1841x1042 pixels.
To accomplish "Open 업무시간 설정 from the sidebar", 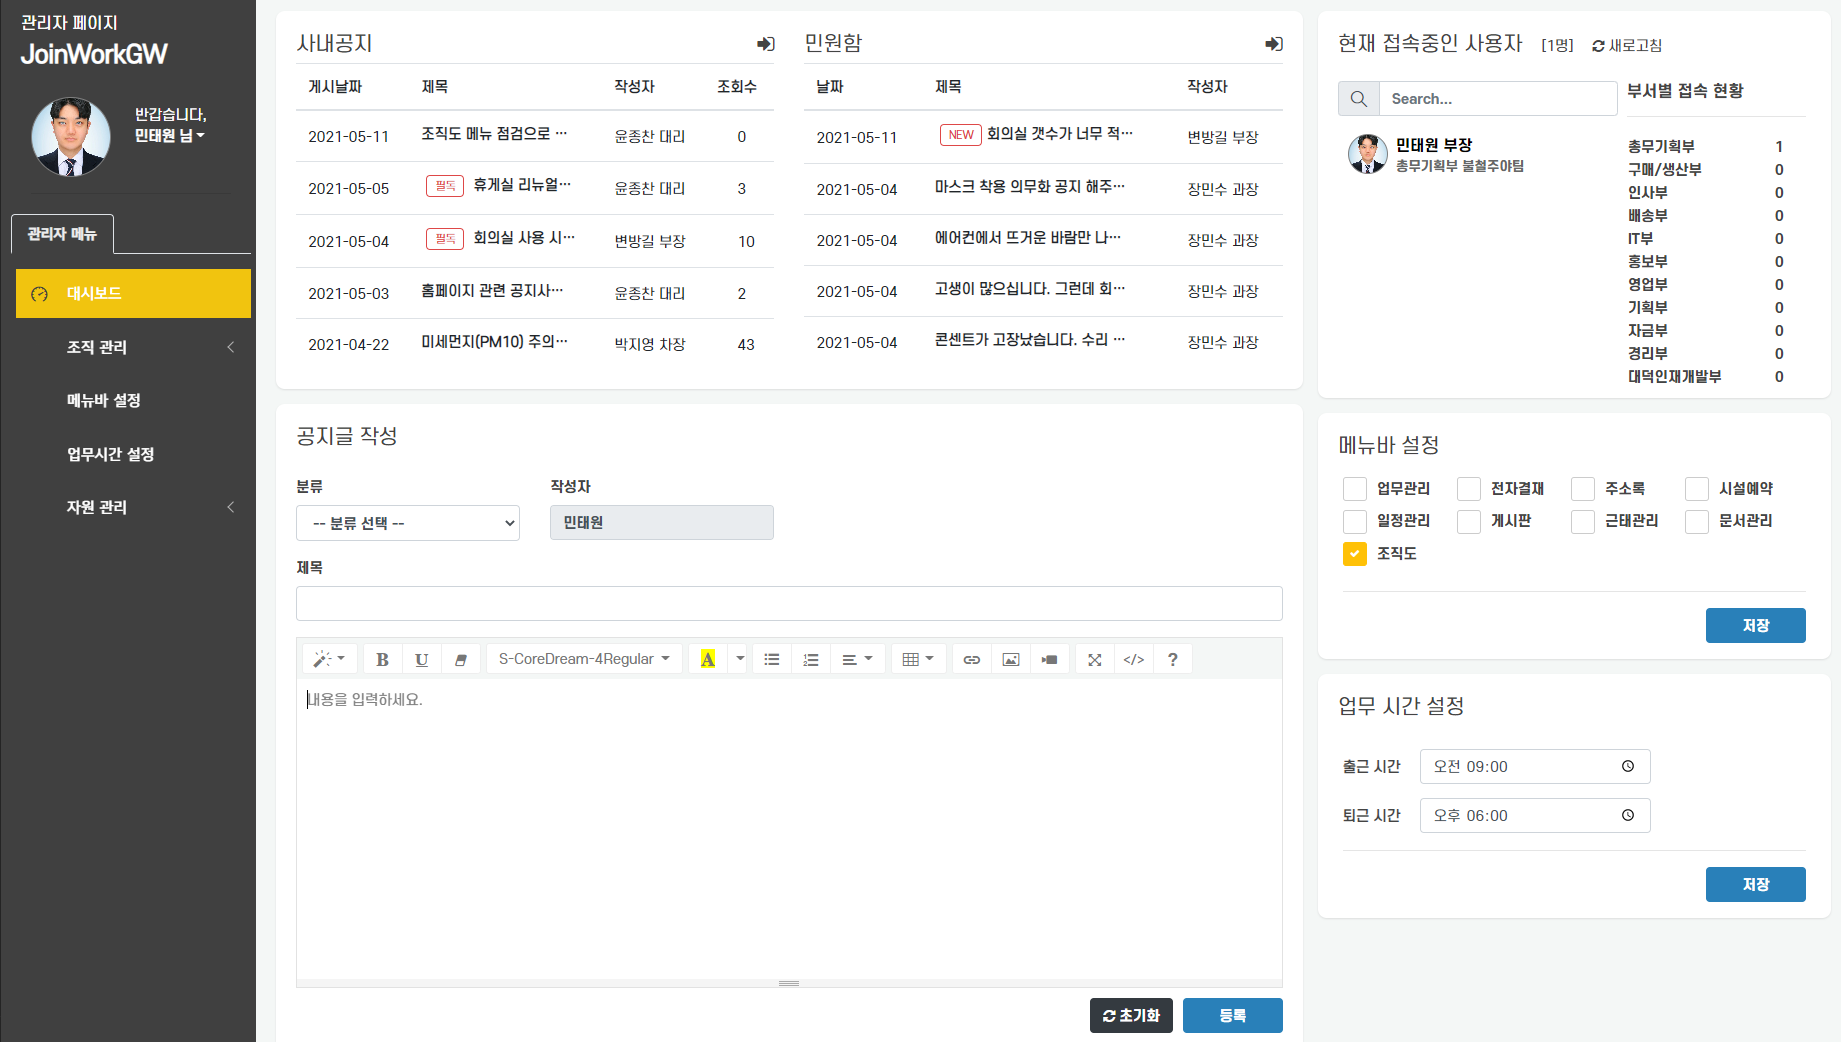I will pyautogui.click(x=110, y=453).
